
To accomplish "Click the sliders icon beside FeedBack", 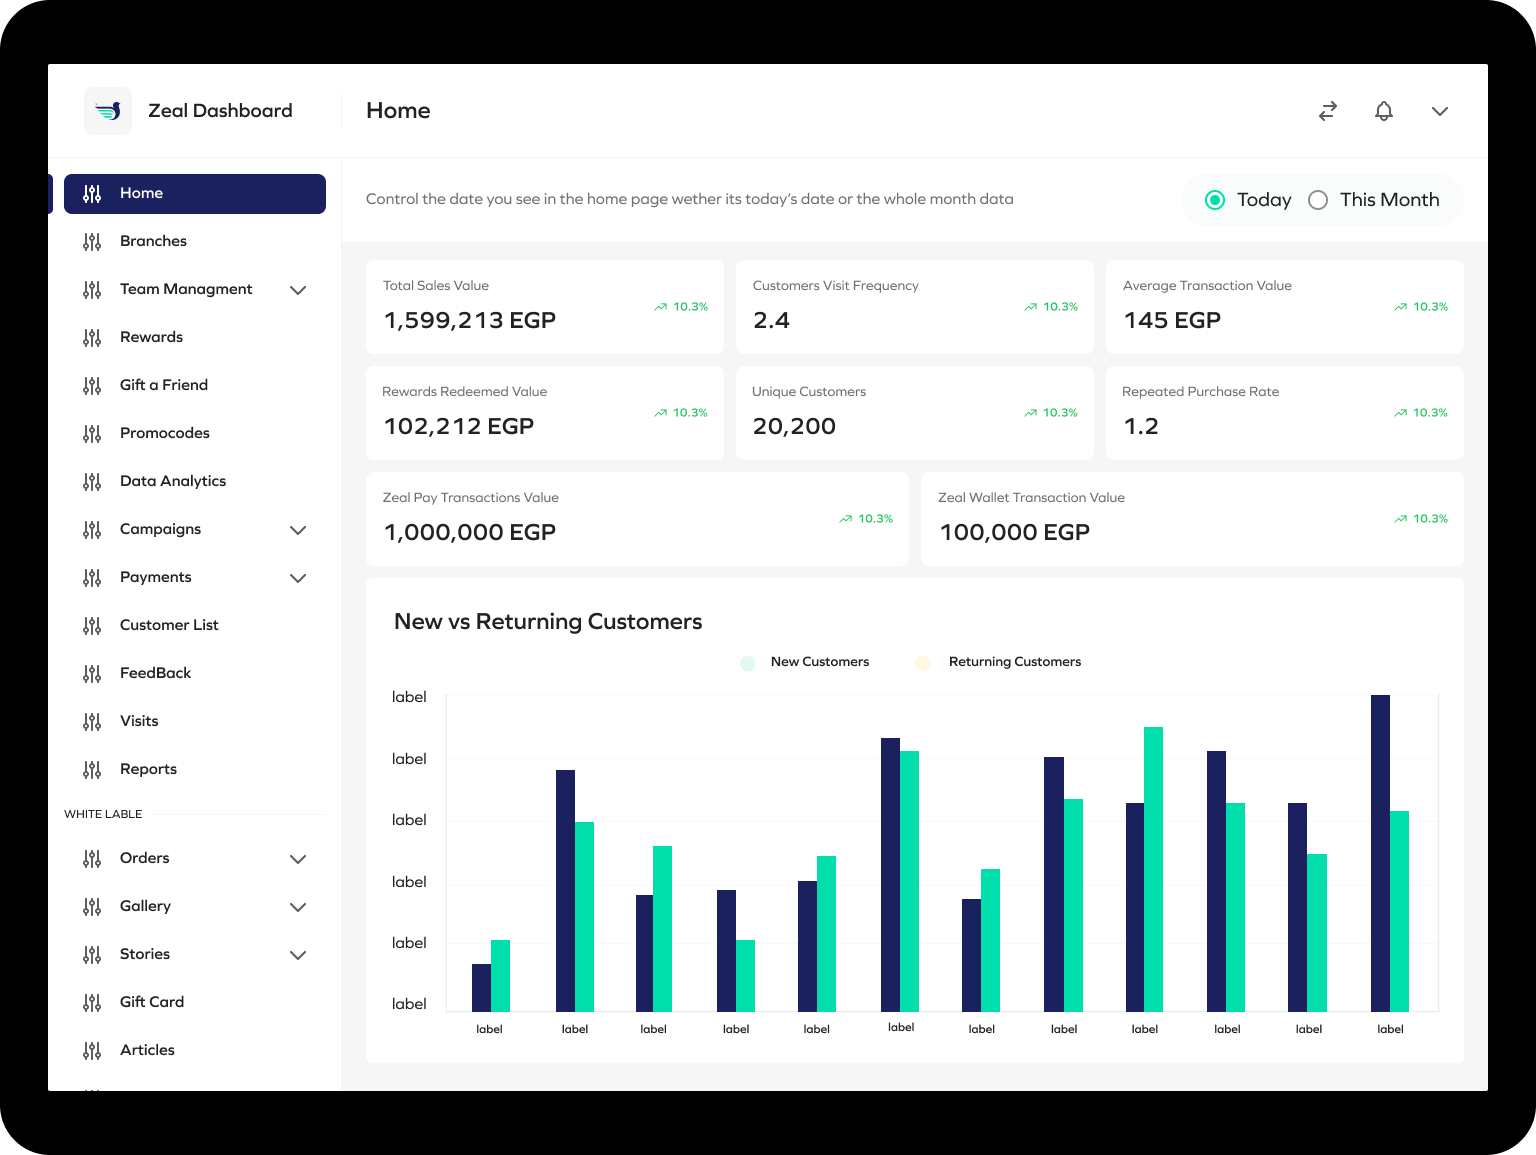I will point(92,674).
